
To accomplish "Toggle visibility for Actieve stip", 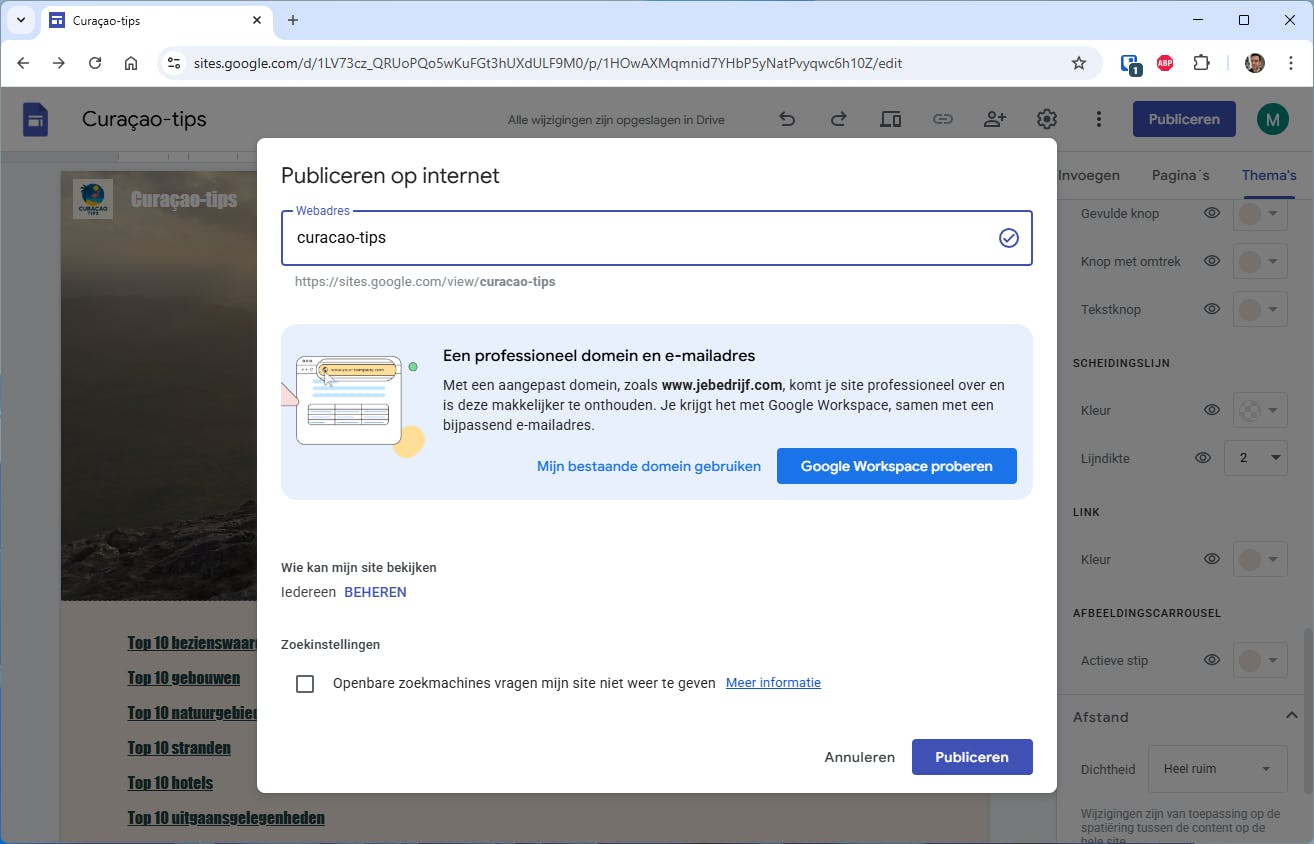I will (1212, 660).
